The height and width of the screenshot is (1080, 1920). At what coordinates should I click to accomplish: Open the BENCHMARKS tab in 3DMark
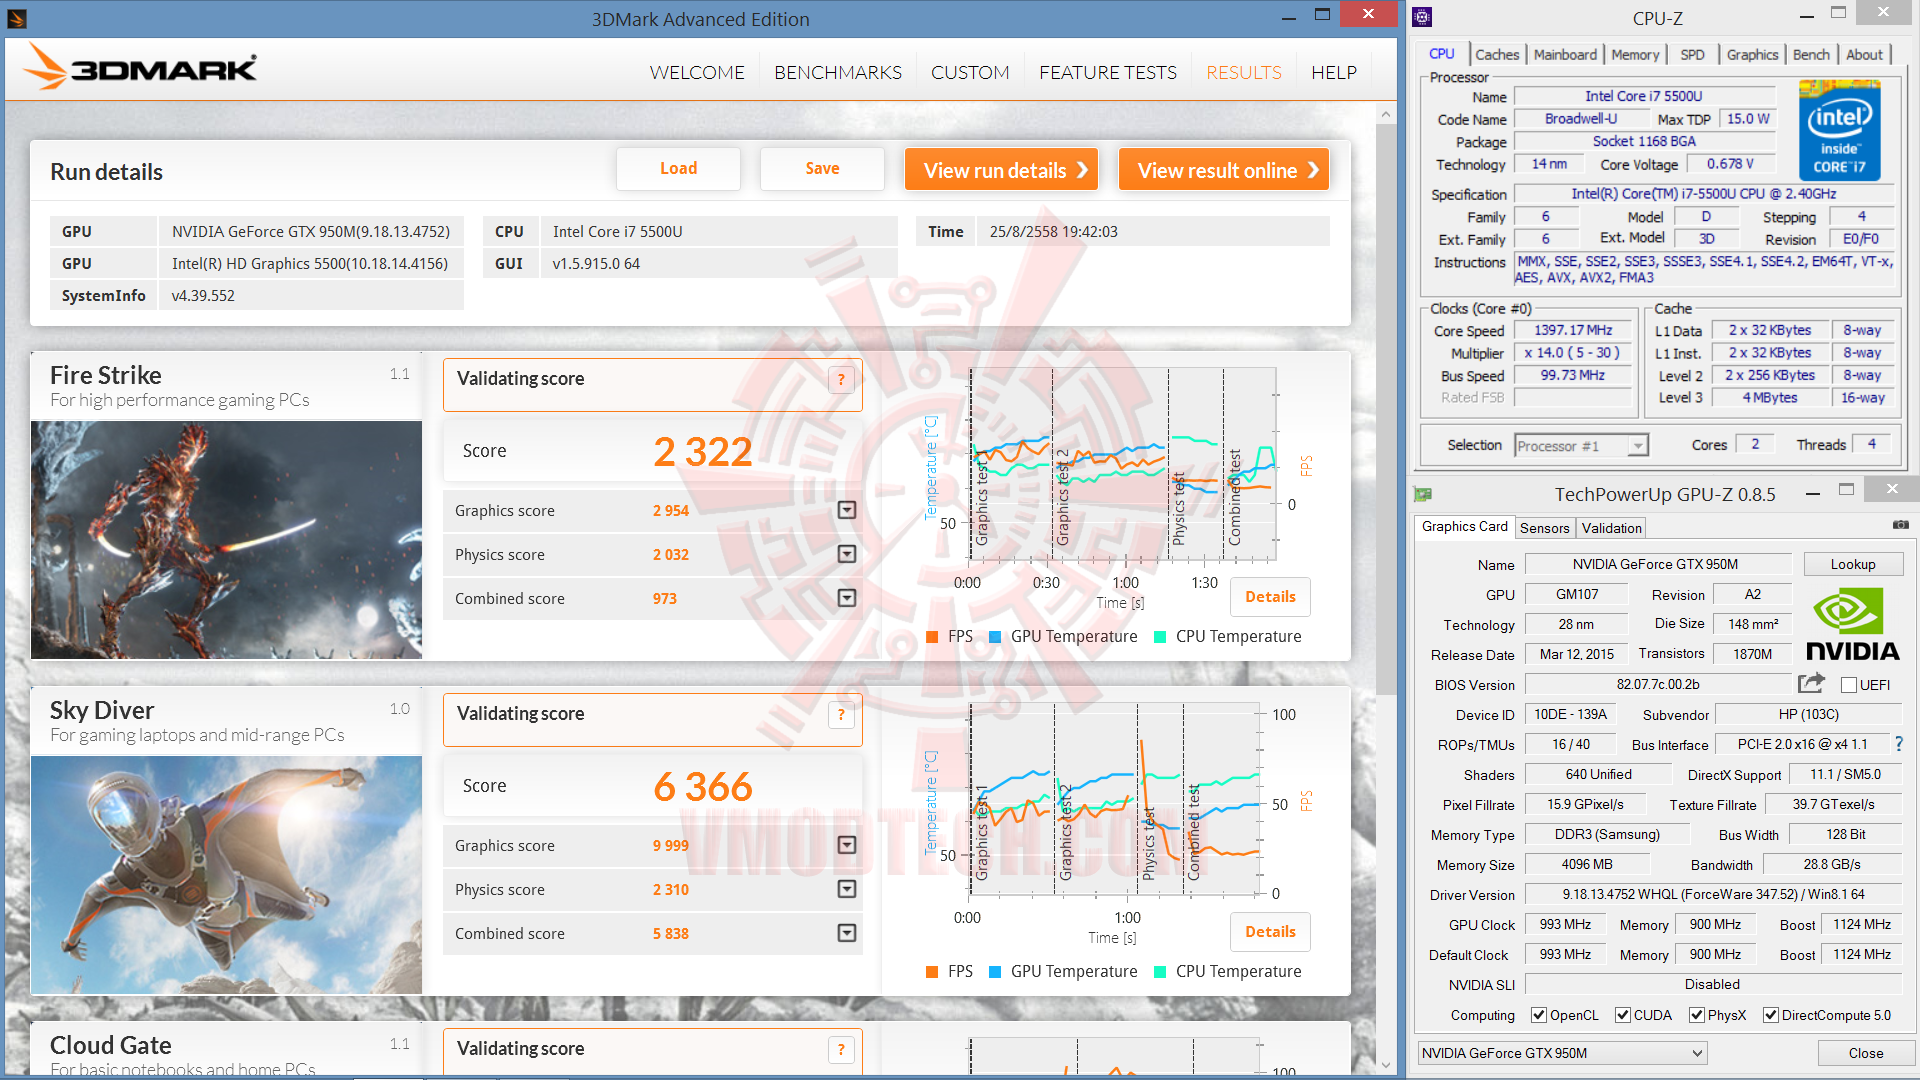tap(838, 73)
